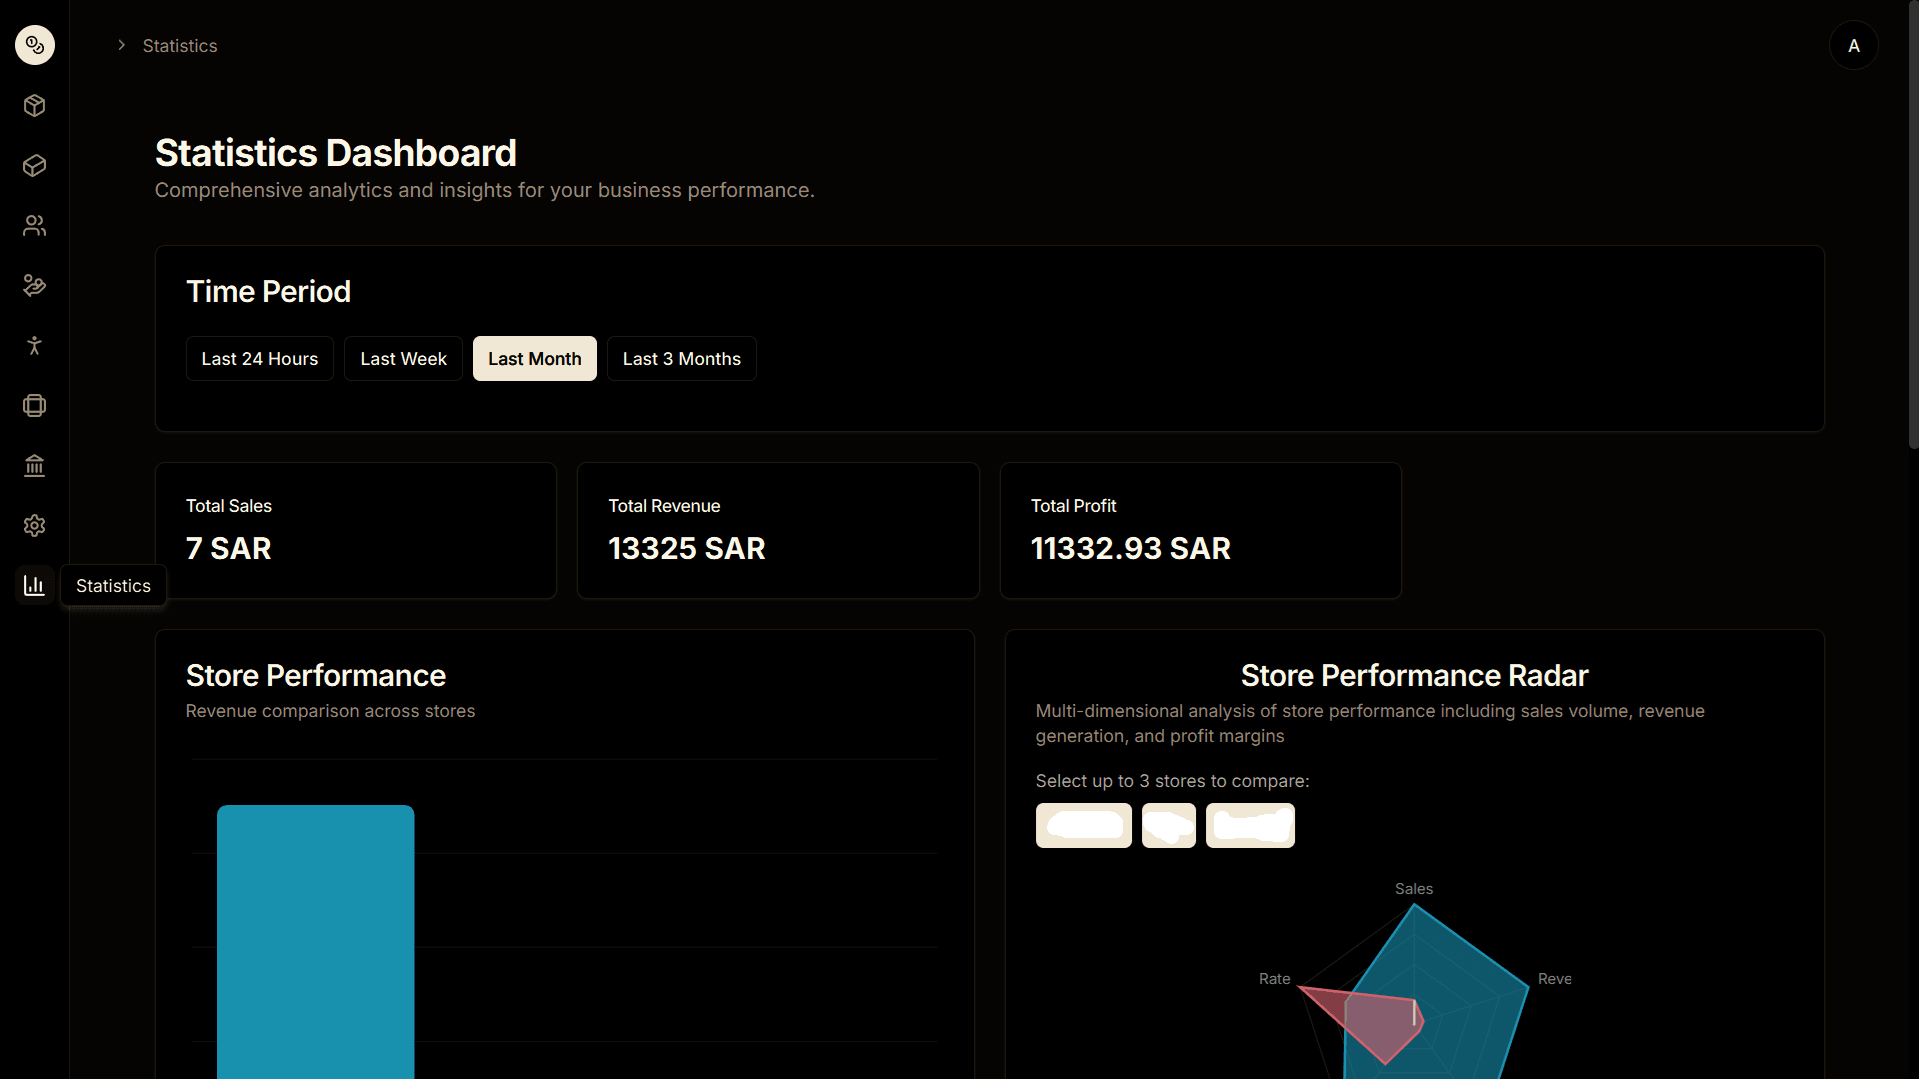Click the bank building sidebar icon
1919x1079 pixels.
click(35, 466)
